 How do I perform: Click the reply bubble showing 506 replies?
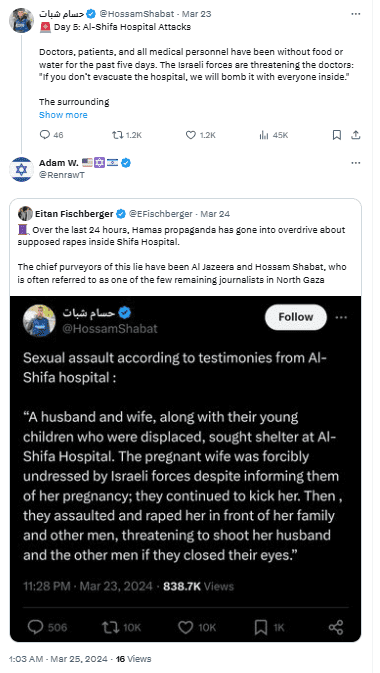tap(47, 627)
